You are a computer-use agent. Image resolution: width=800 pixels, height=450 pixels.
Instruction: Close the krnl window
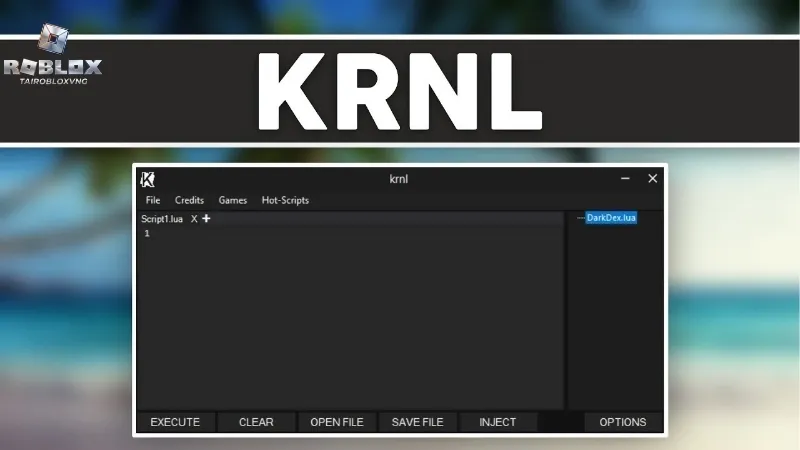point(653,179)
